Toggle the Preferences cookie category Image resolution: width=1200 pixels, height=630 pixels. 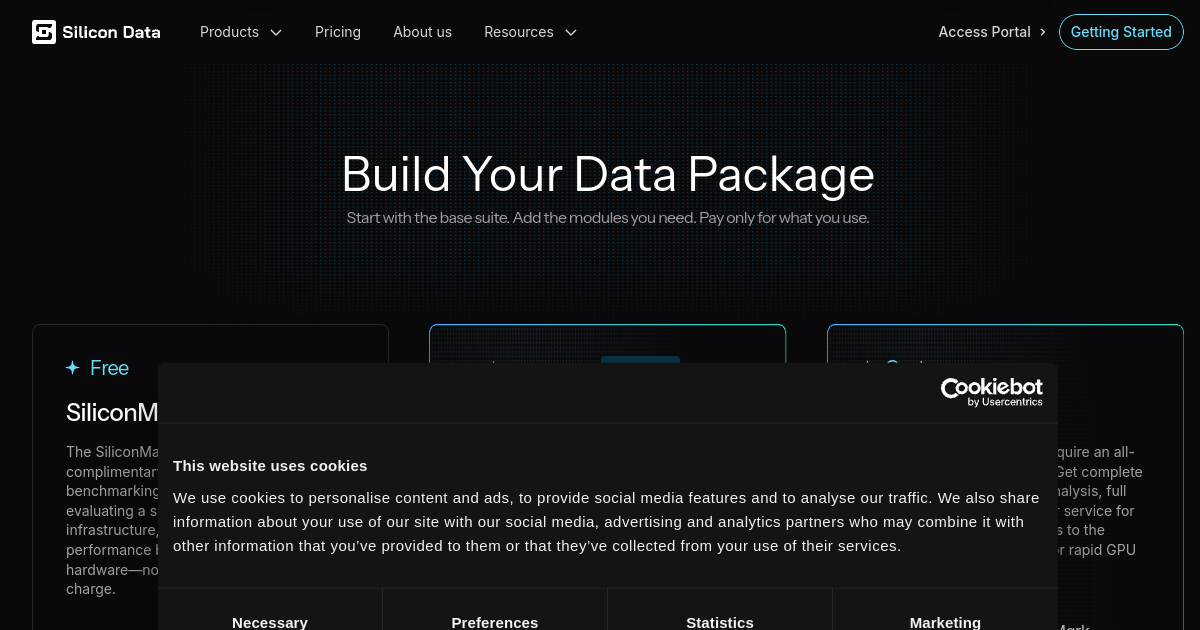click(x=495, y=622)
